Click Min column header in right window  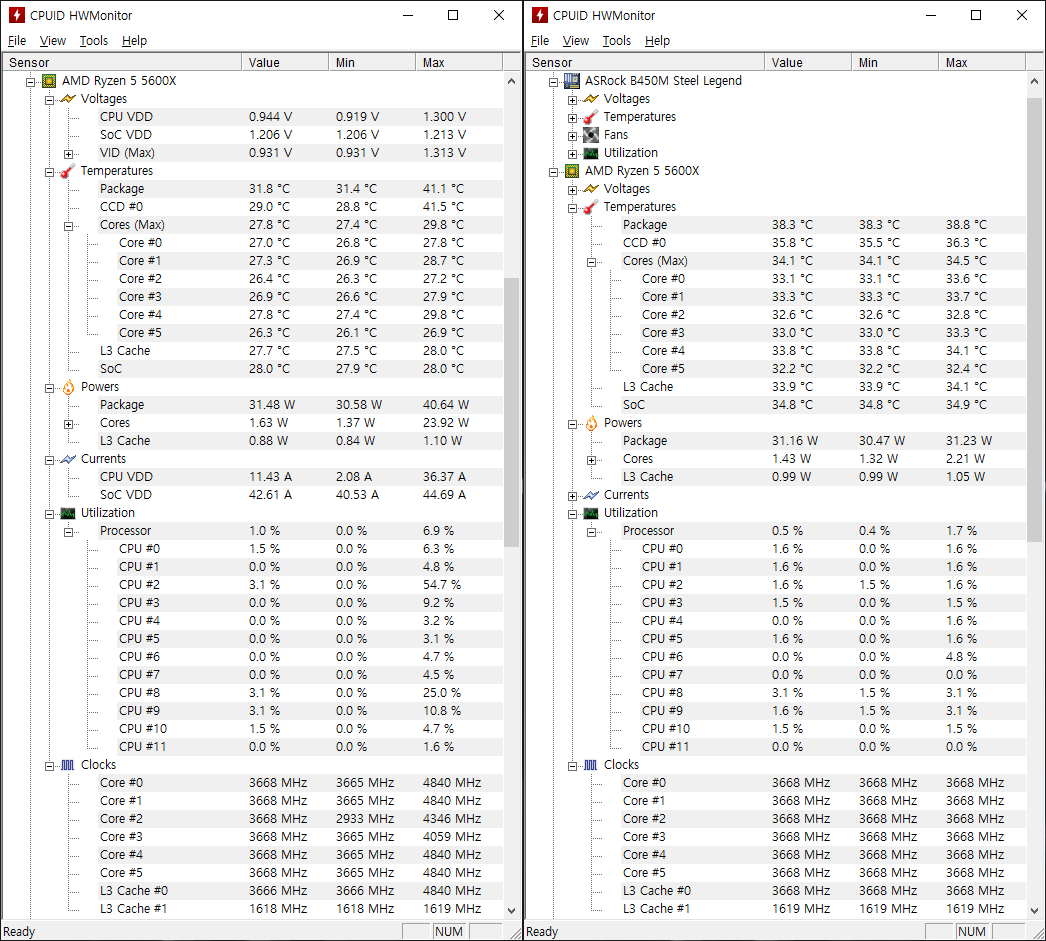pyautogui.click(x=895, y=63)
